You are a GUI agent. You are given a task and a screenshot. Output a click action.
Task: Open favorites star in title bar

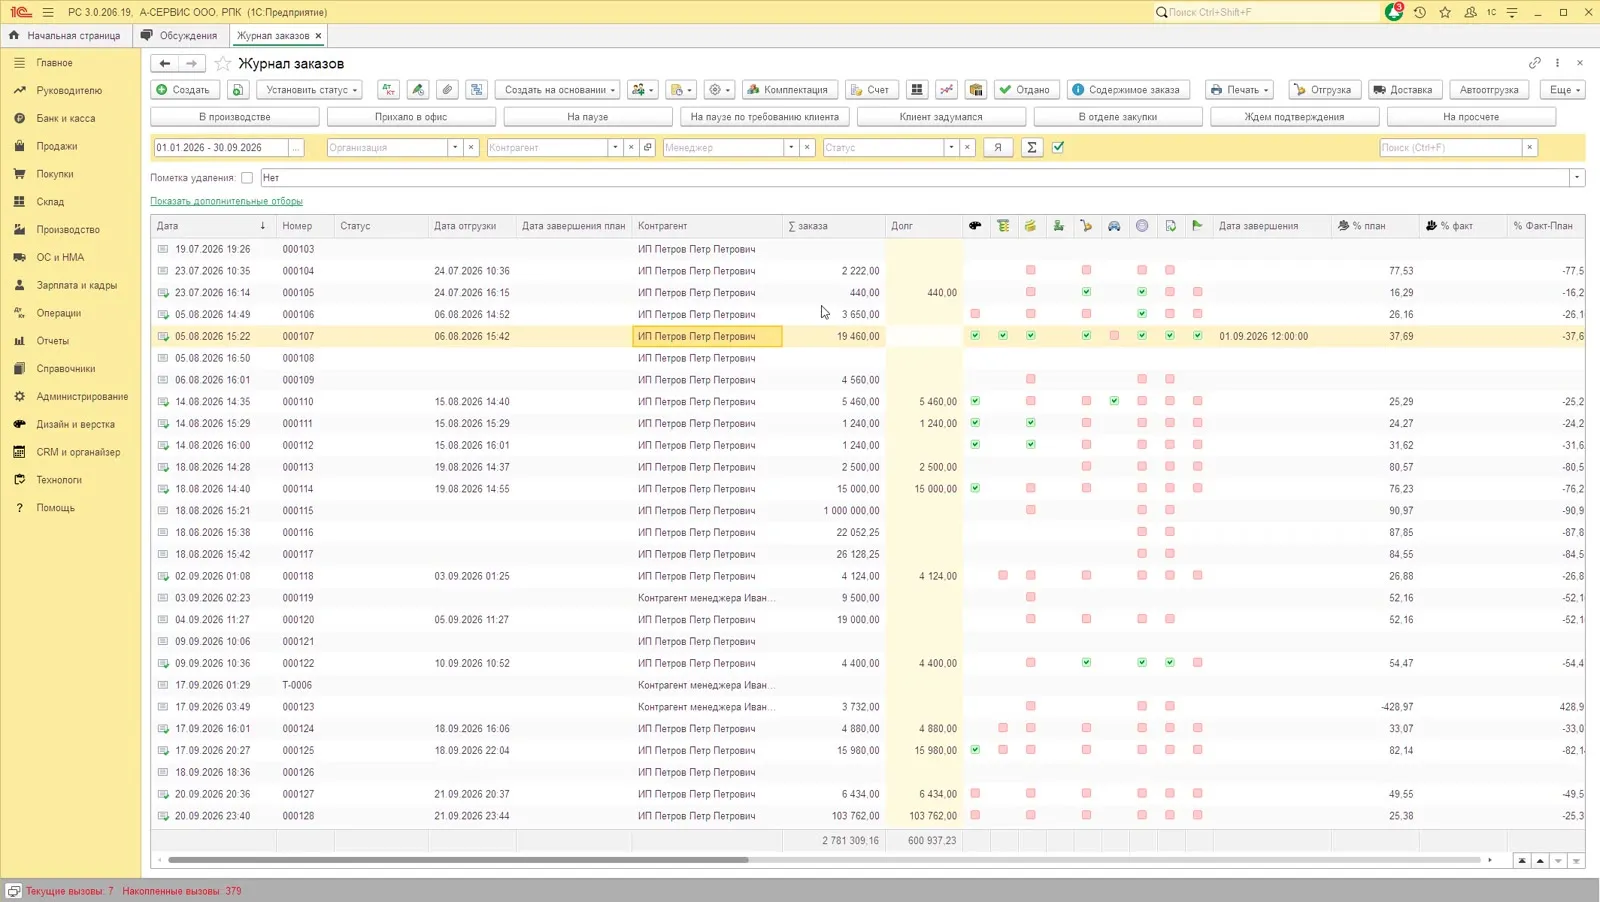(1445, 12)
